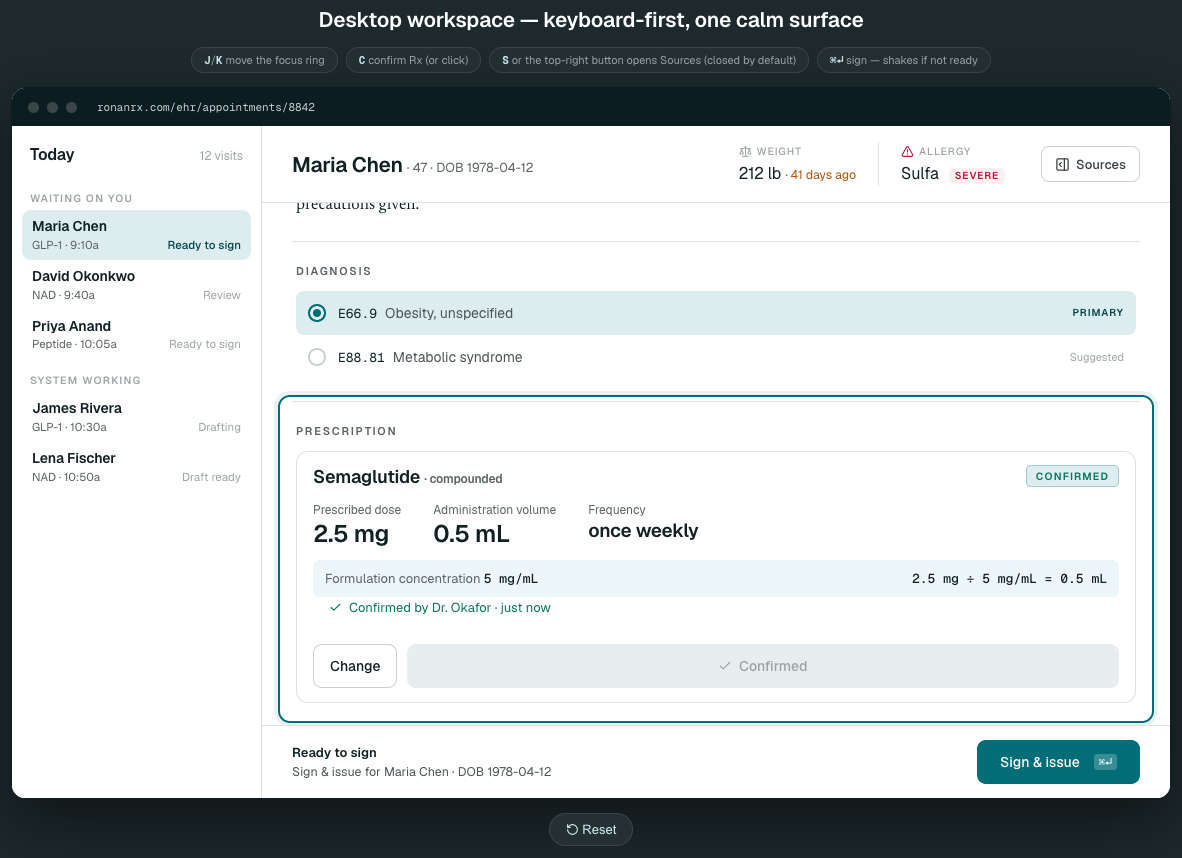The image size is (1182, 858).
Task: Click the CONFIRMED status badge
Action: click(x=1072, y=476)
